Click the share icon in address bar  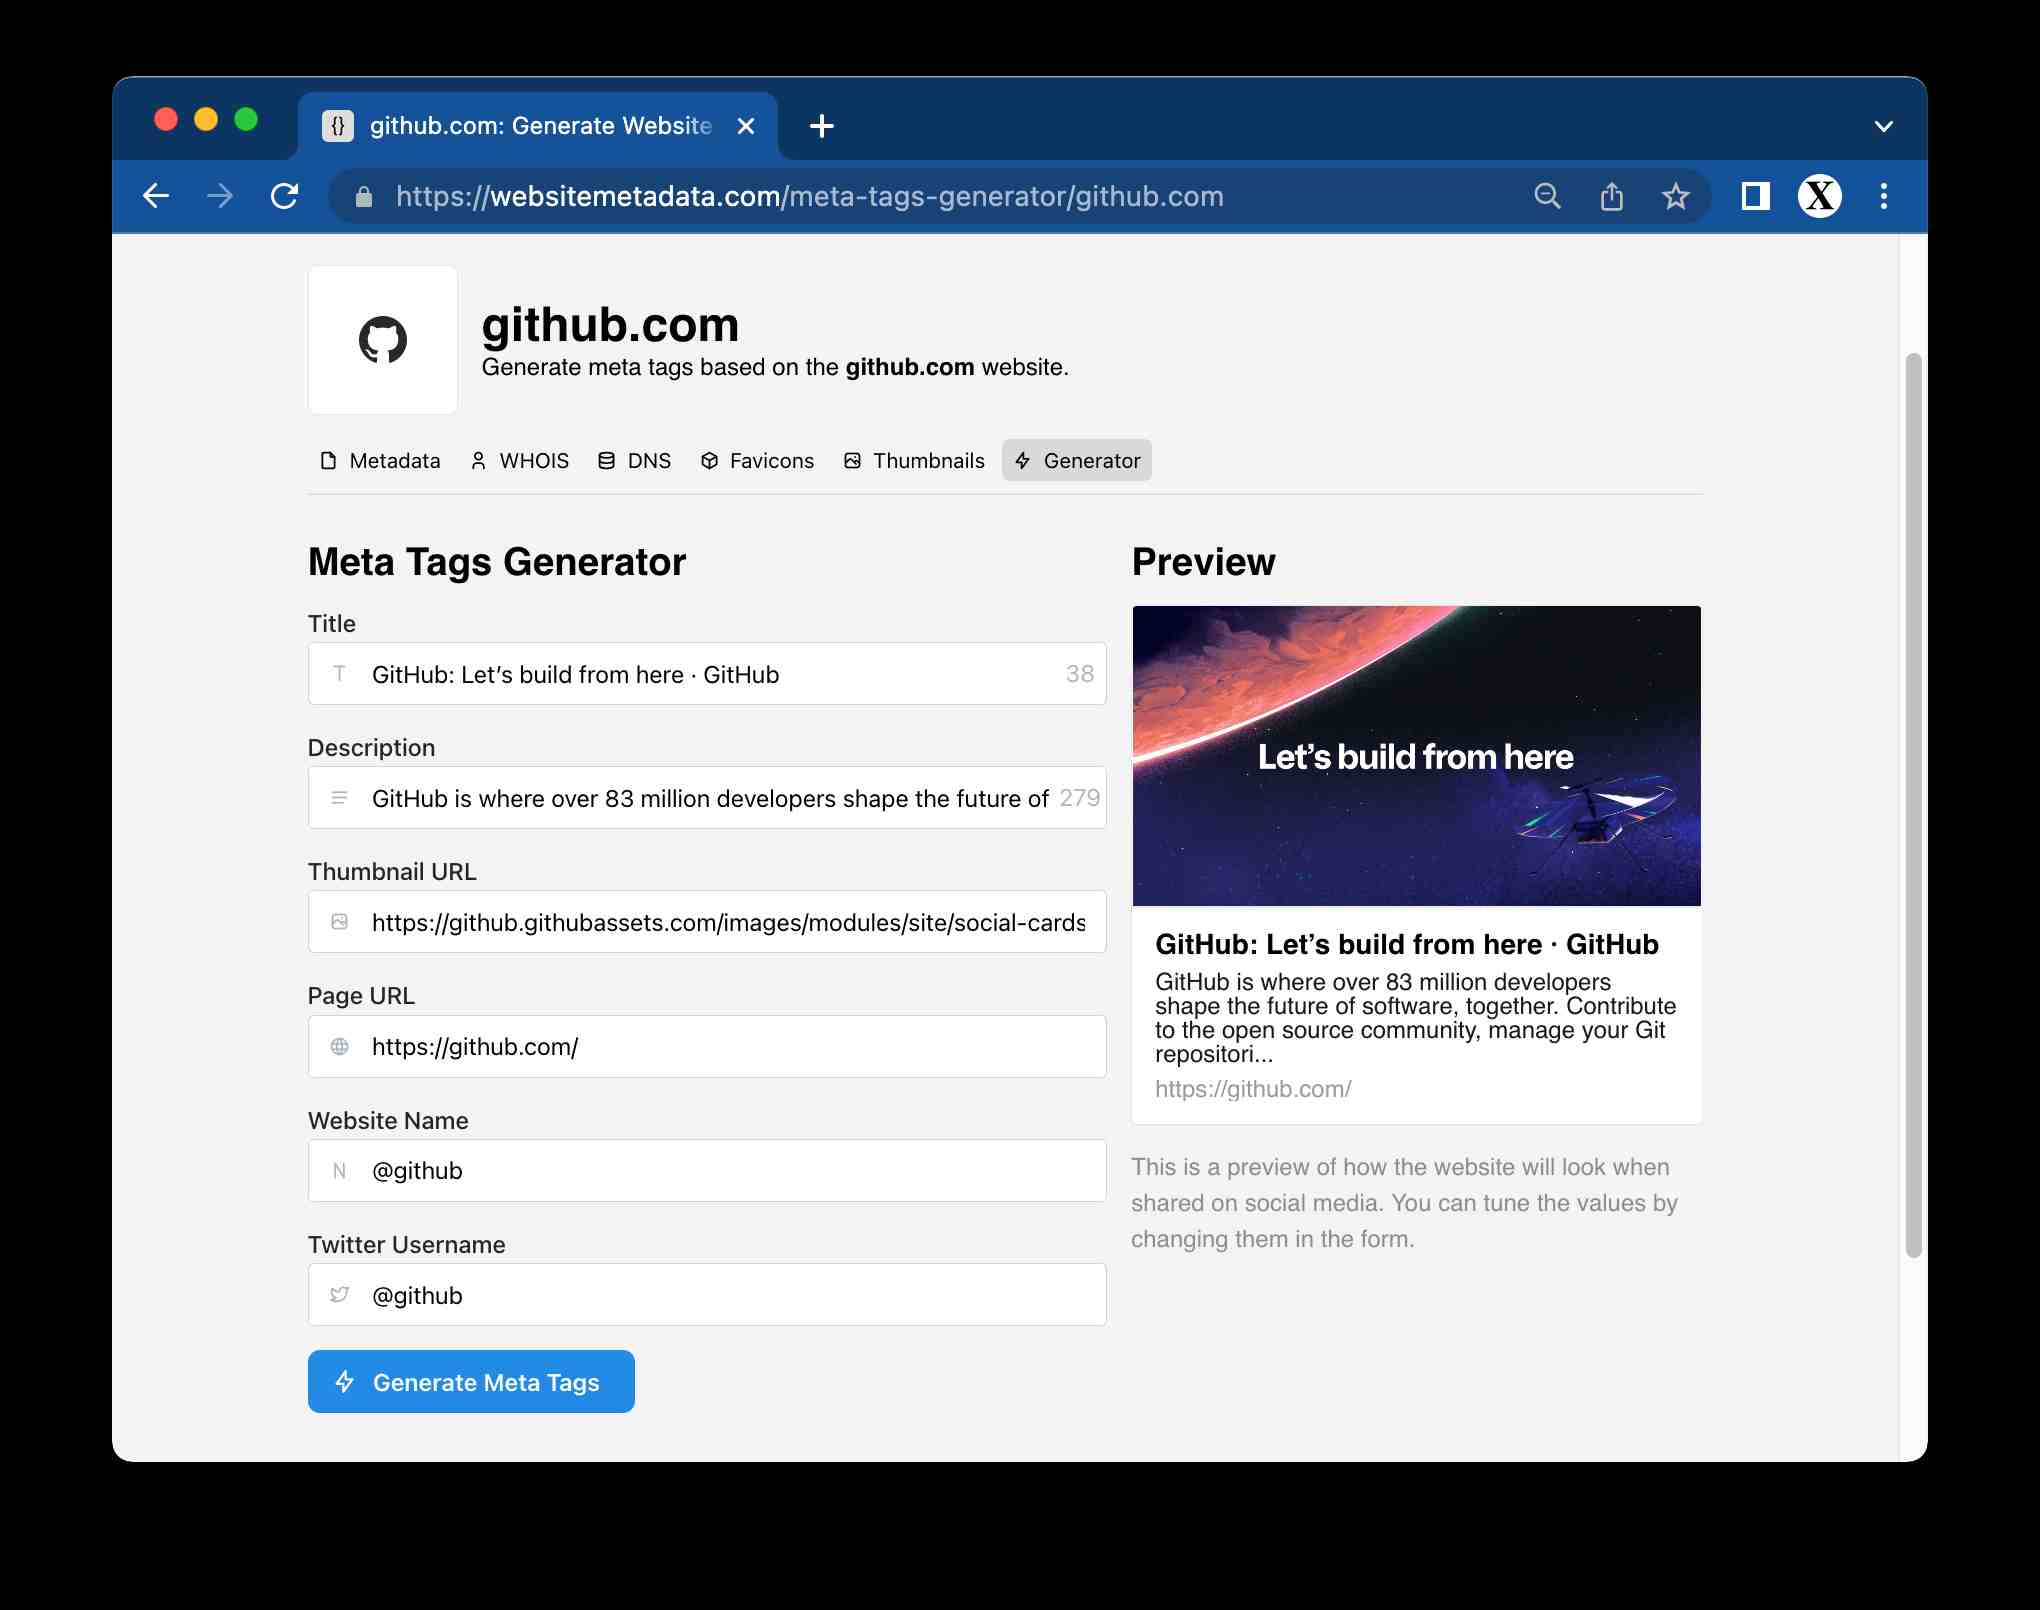coord(1611,196)
